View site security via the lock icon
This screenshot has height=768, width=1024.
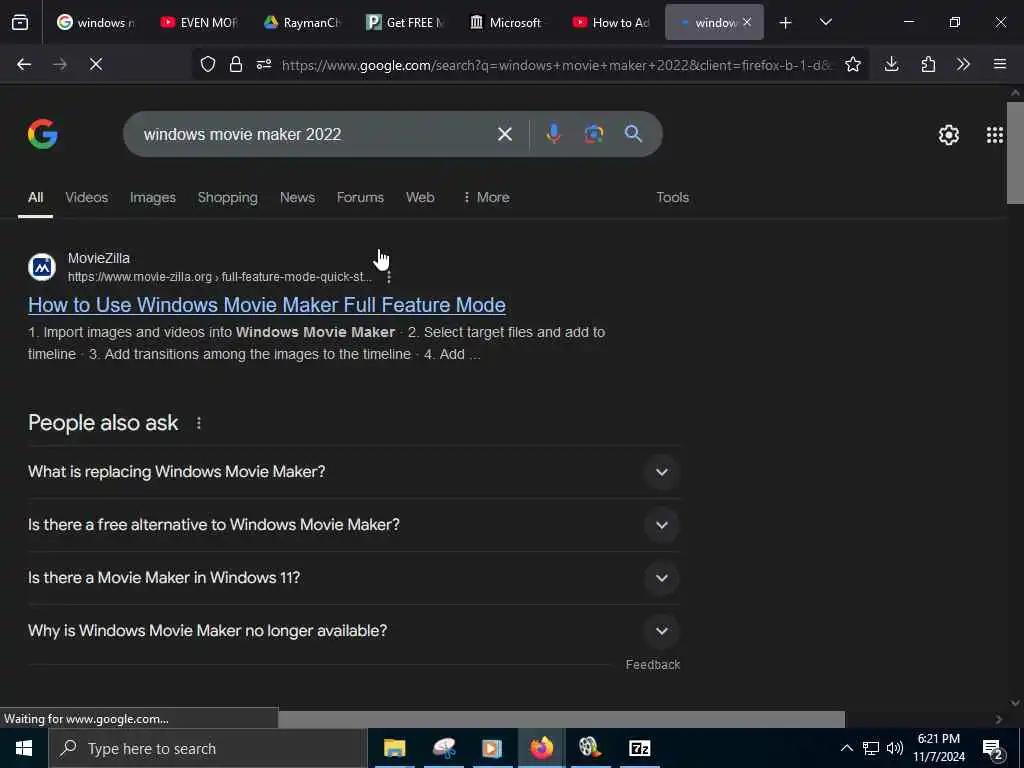[236, 64]
